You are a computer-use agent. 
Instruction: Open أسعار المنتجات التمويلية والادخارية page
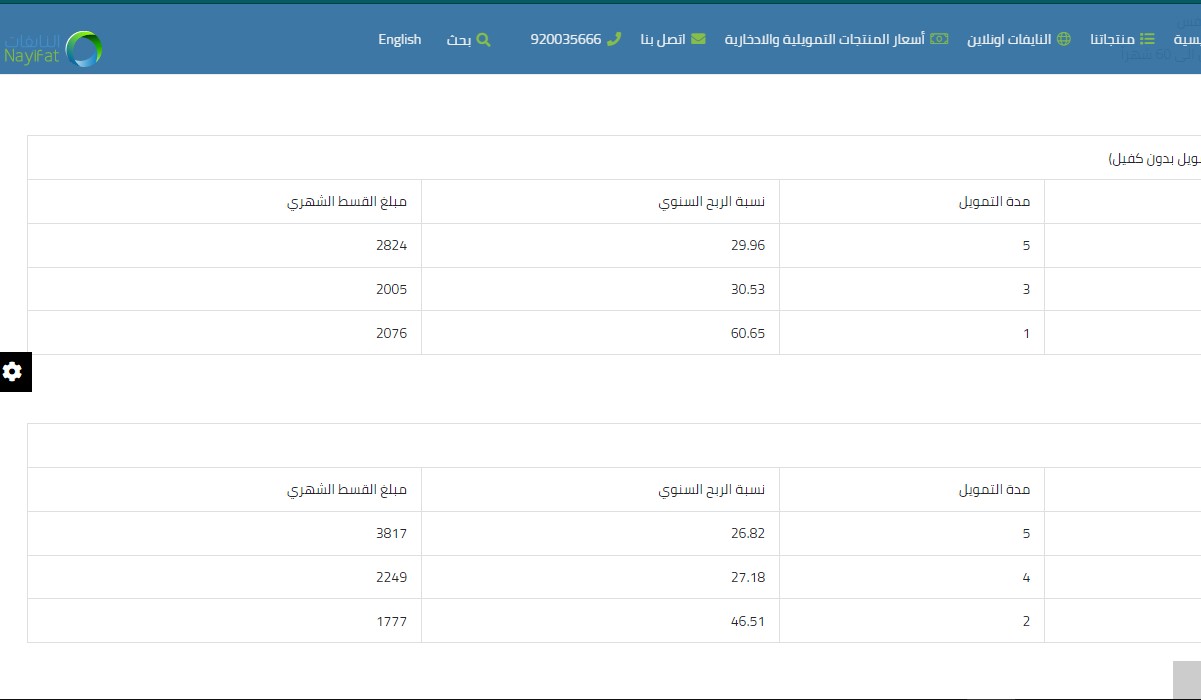(825, 40)
